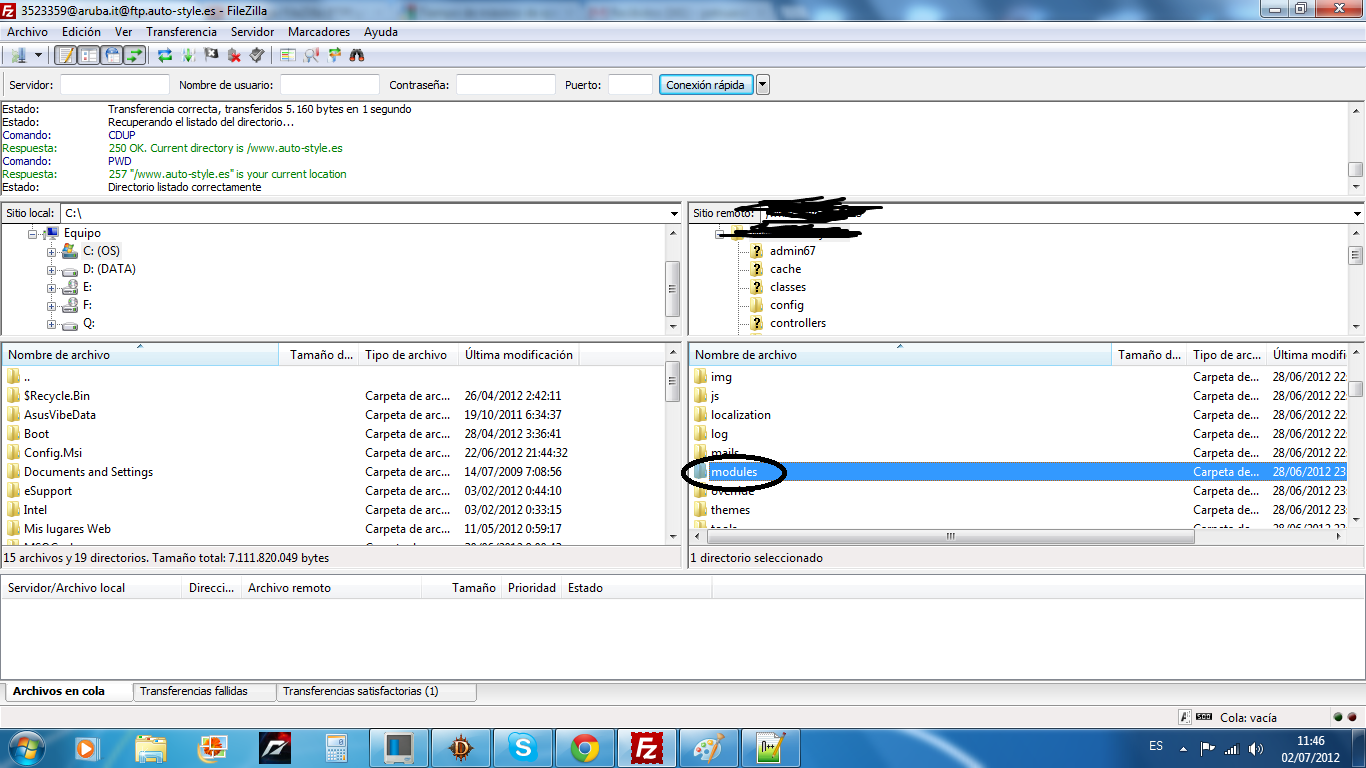Screen dimensions: 1366x768
Task: Refresh the file and folder lists
Action: click(x=165, y=55)
